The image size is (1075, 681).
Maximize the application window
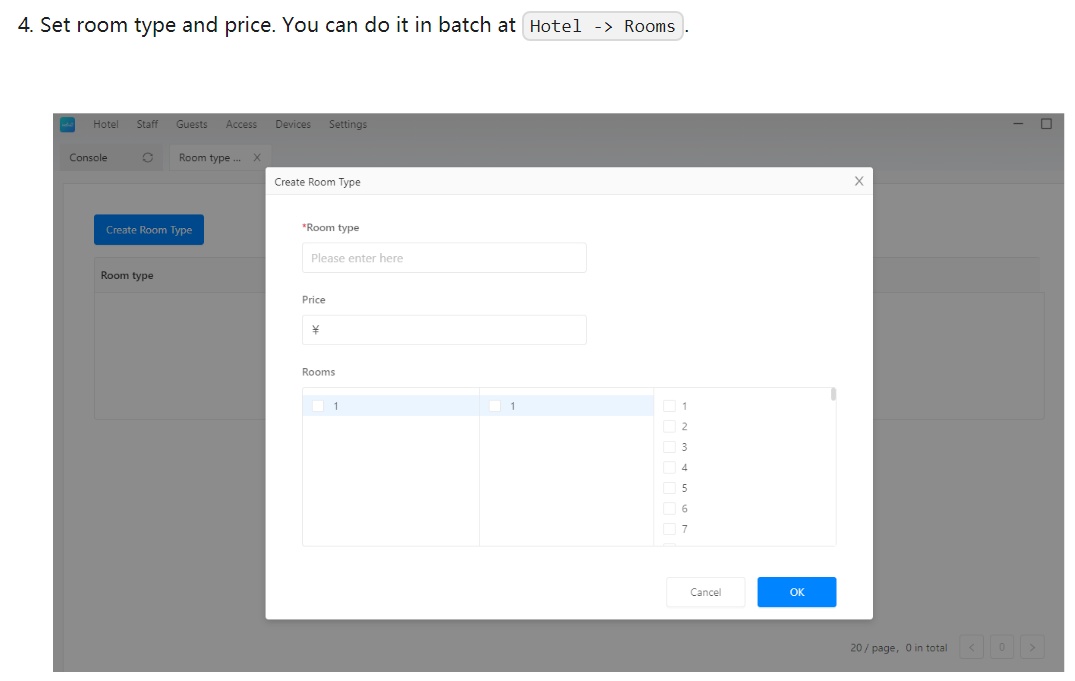(1046, 124)
